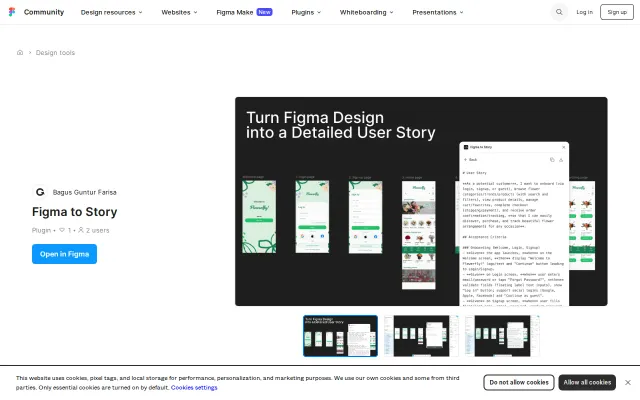Expand the Websites dropdown
Screen dimensions: 640x400
point(179,12)
